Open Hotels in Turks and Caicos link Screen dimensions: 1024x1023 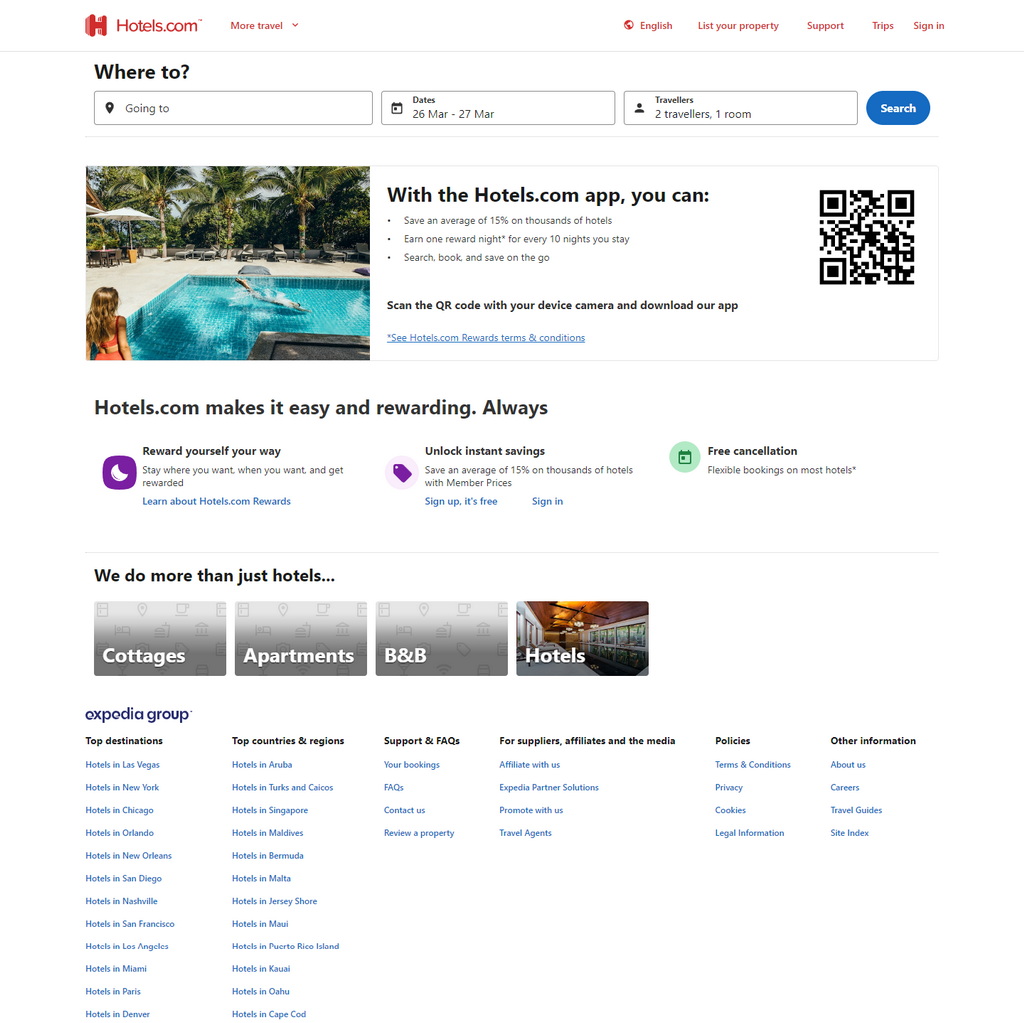(282, 787)
